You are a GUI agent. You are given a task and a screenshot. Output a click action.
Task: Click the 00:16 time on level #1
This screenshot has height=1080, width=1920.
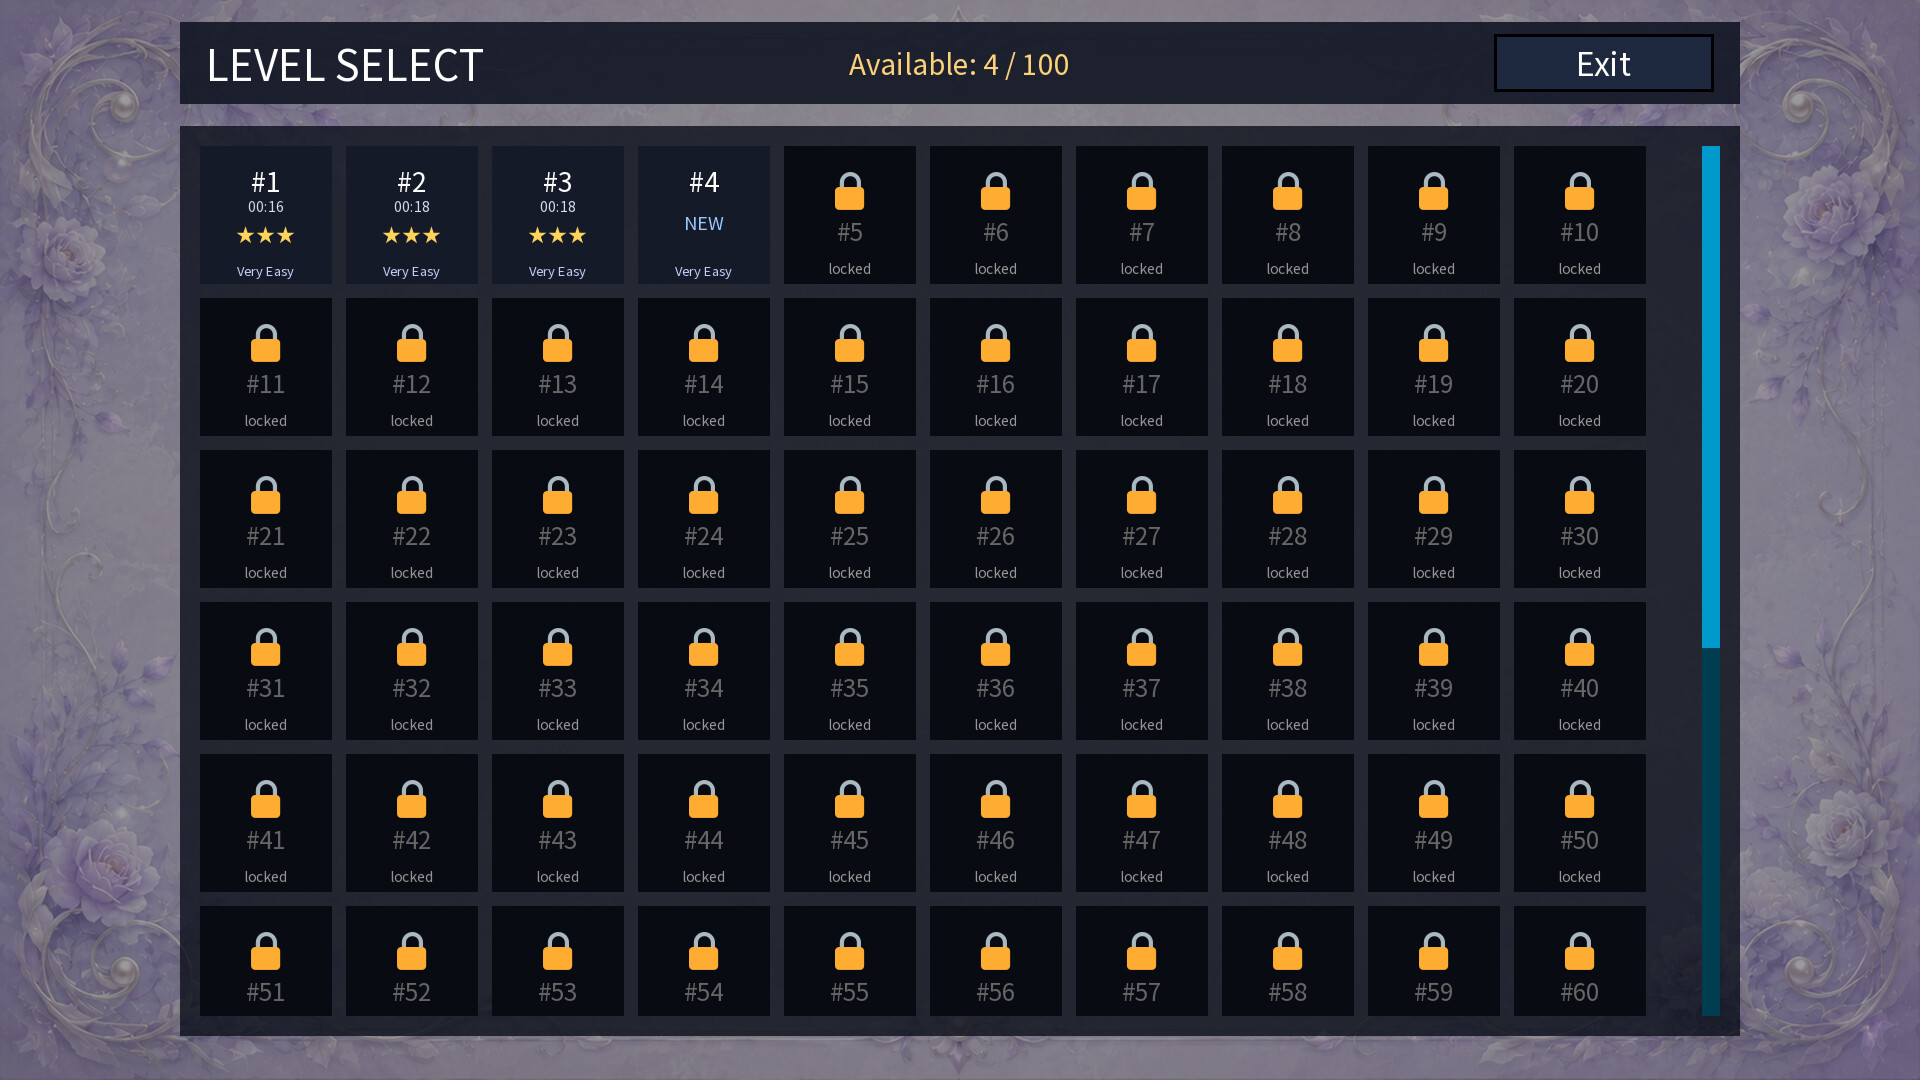(x=266, y=207)
